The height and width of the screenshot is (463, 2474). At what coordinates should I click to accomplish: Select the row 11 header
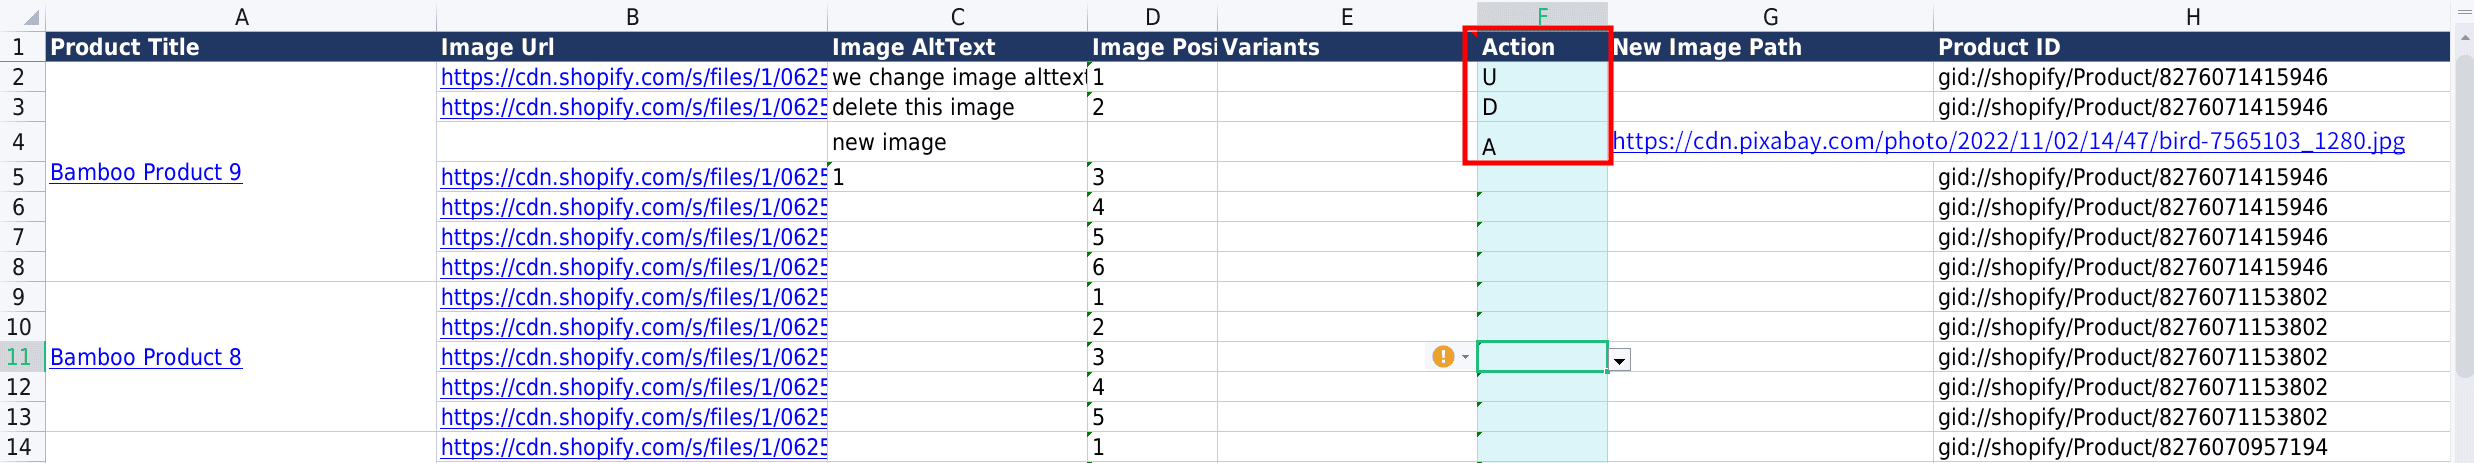pyautogui.click(x=20, y=357)
